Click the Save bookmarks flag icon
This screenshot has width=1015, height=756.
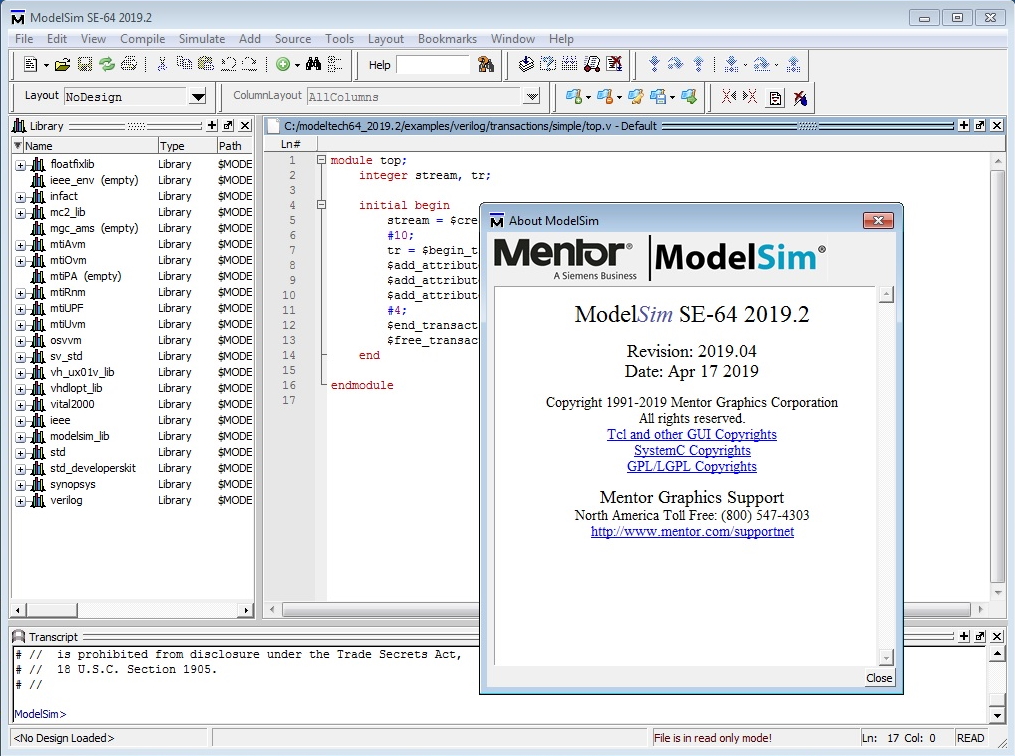tap(658, 97)
